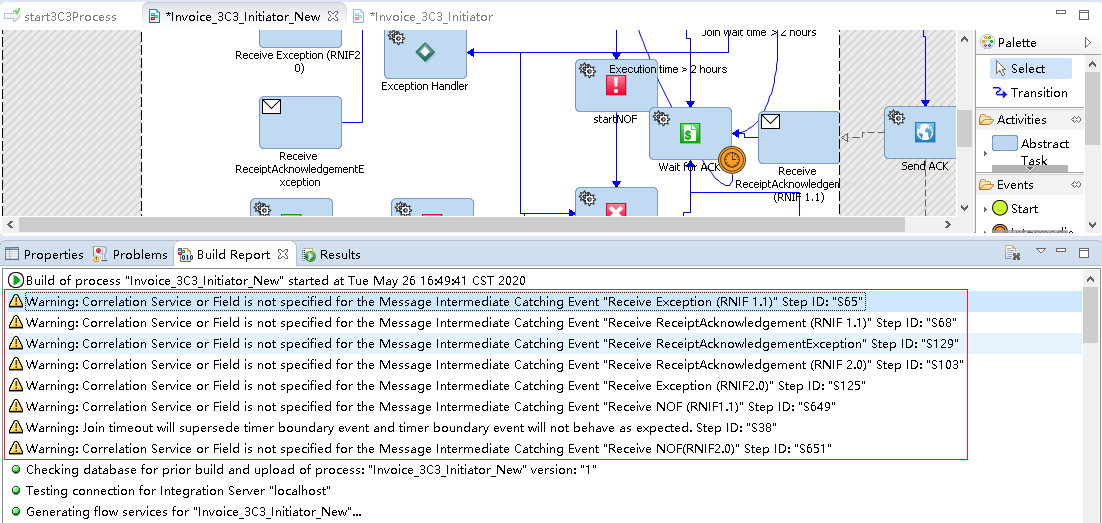Click the Start event icon

tap(999, 209)
